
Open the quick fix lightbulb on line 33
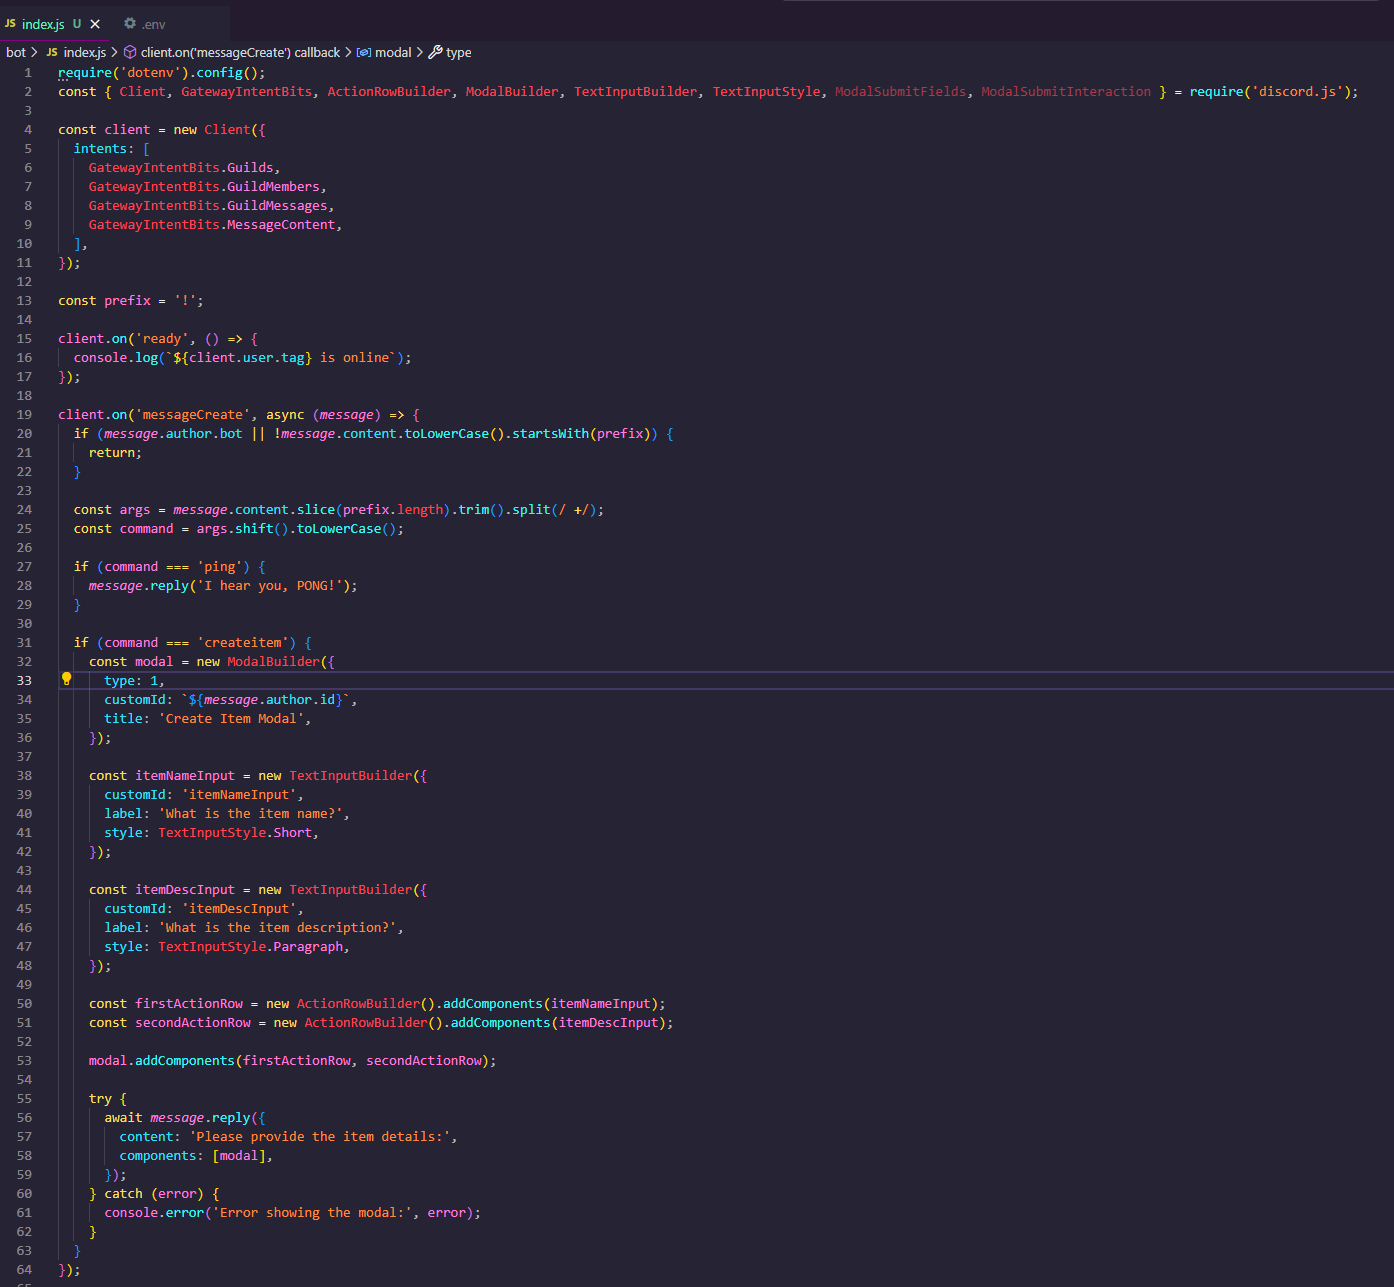pyautogui.click(x=66, y=679)
